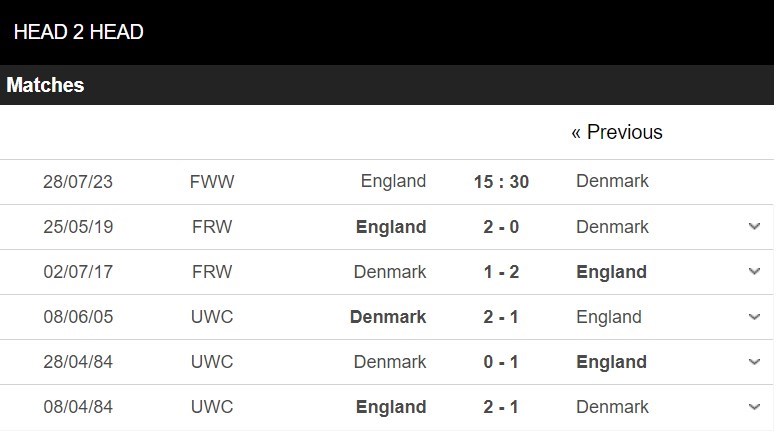This screenshot has height=444, width=777.
Task: Expand the 08/04/84 match details chevron
Action: pos(754,407)
